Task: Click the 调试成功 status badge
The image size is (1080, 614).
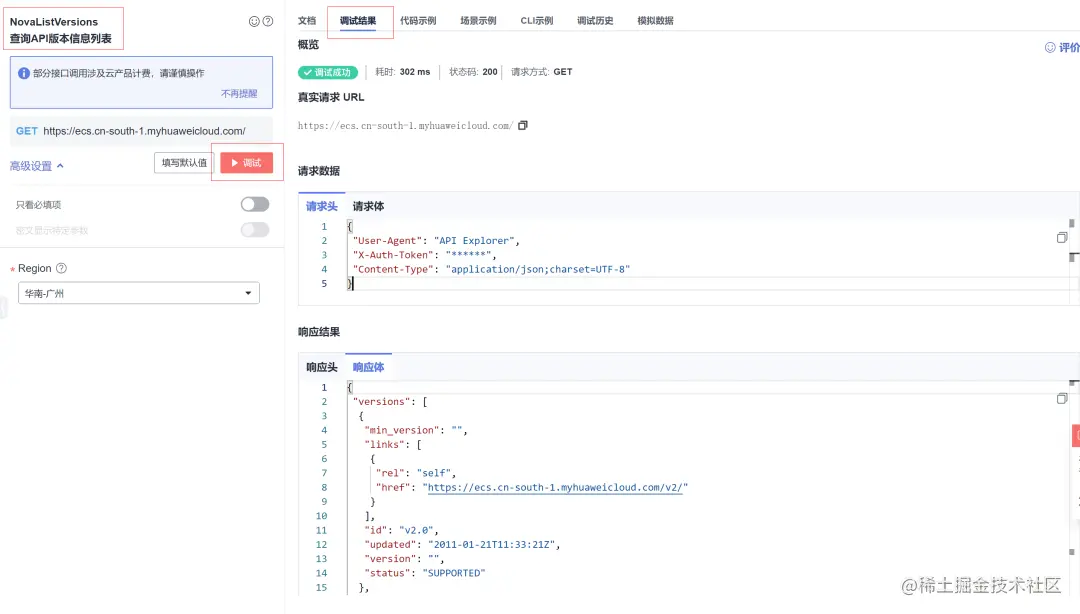Action: (x=328, y=72)
